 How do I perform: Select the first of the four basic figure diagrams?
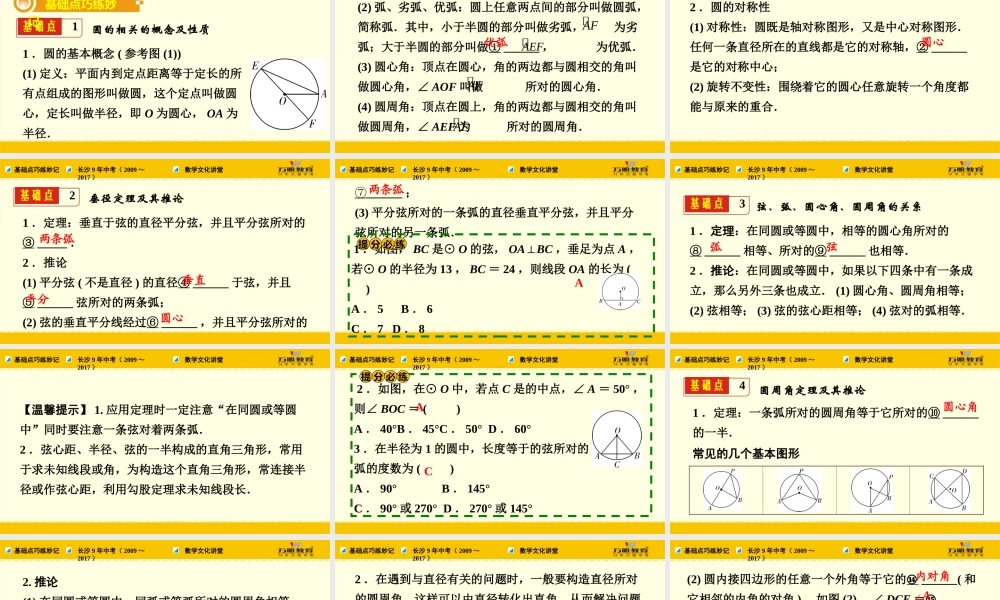click(x=723, y=489)
